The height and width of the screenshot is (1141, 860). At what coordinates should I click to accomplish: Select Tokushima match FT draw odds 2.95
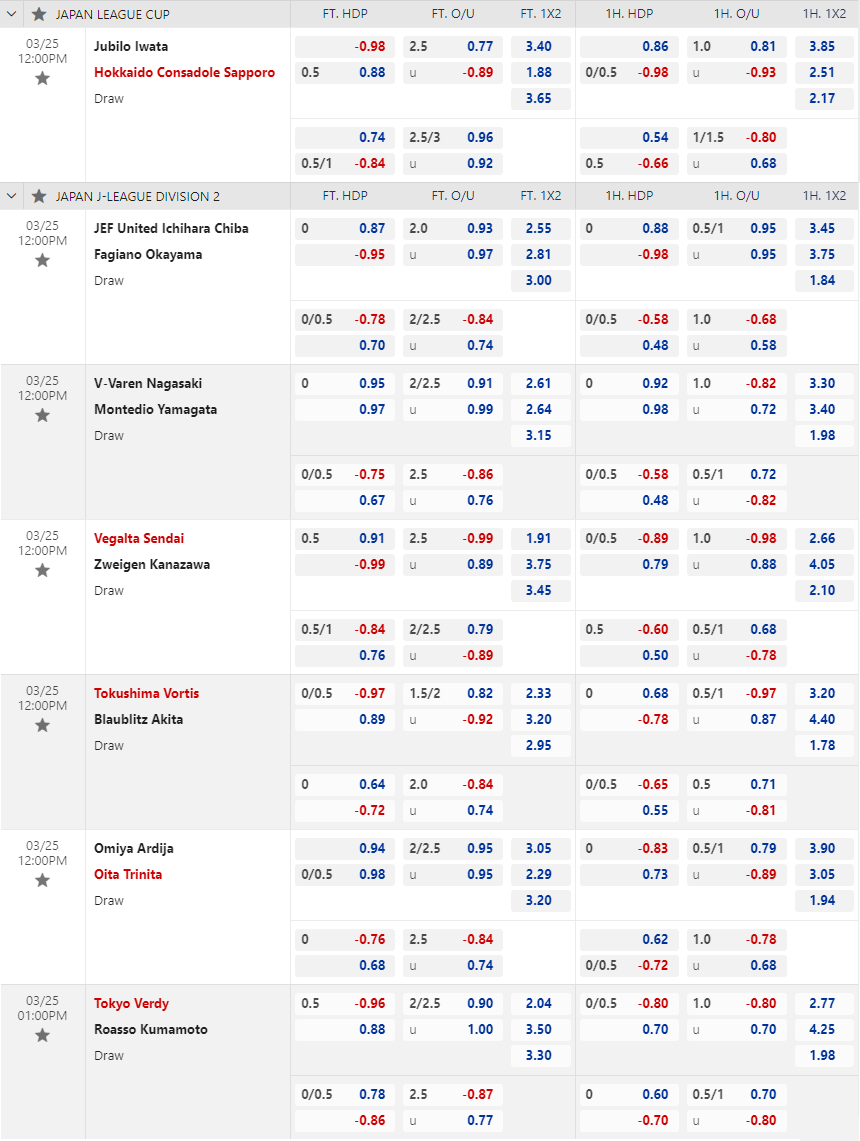point(541,745)
